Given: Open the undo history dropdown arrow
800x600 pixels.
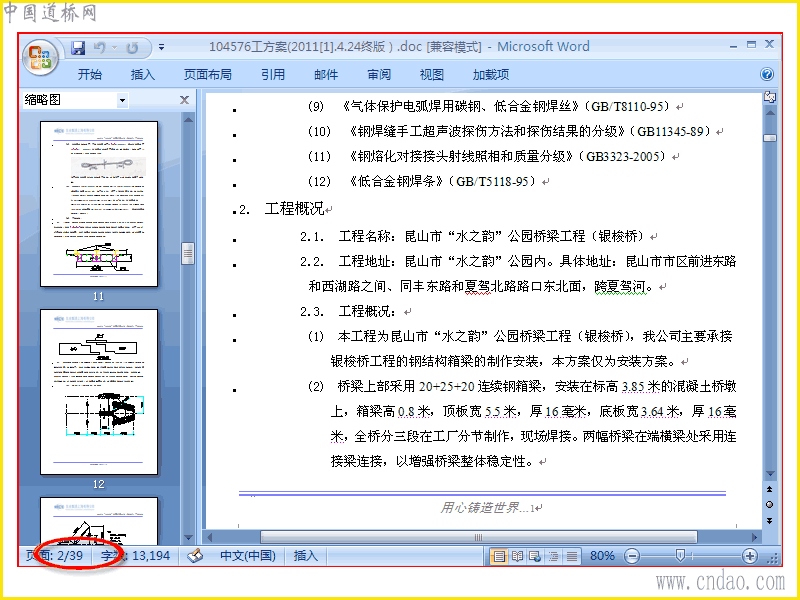Looking at the screenshot, I should coord(115,48).
